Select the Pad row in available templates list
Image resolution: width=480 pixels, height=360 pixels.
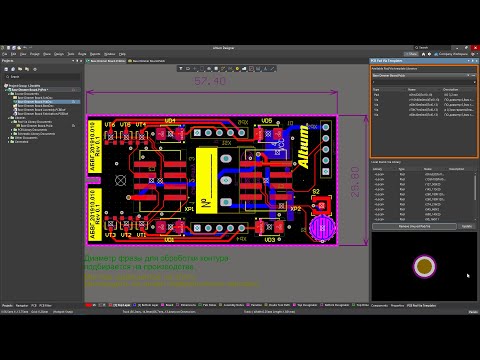[423, 95]
